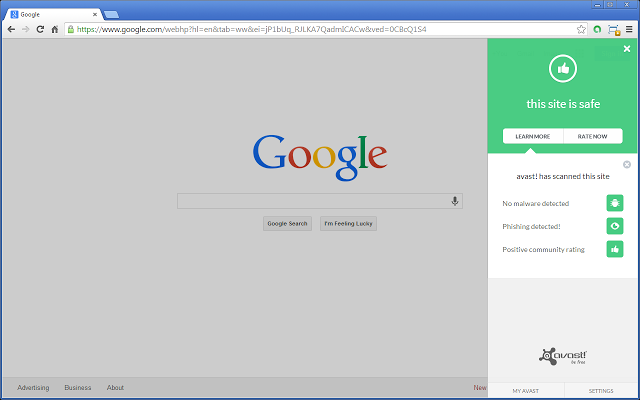This screenshot has height=400, width=640.
Task: Click the 'Positive community rating' text
Action: tap(543, 249)
